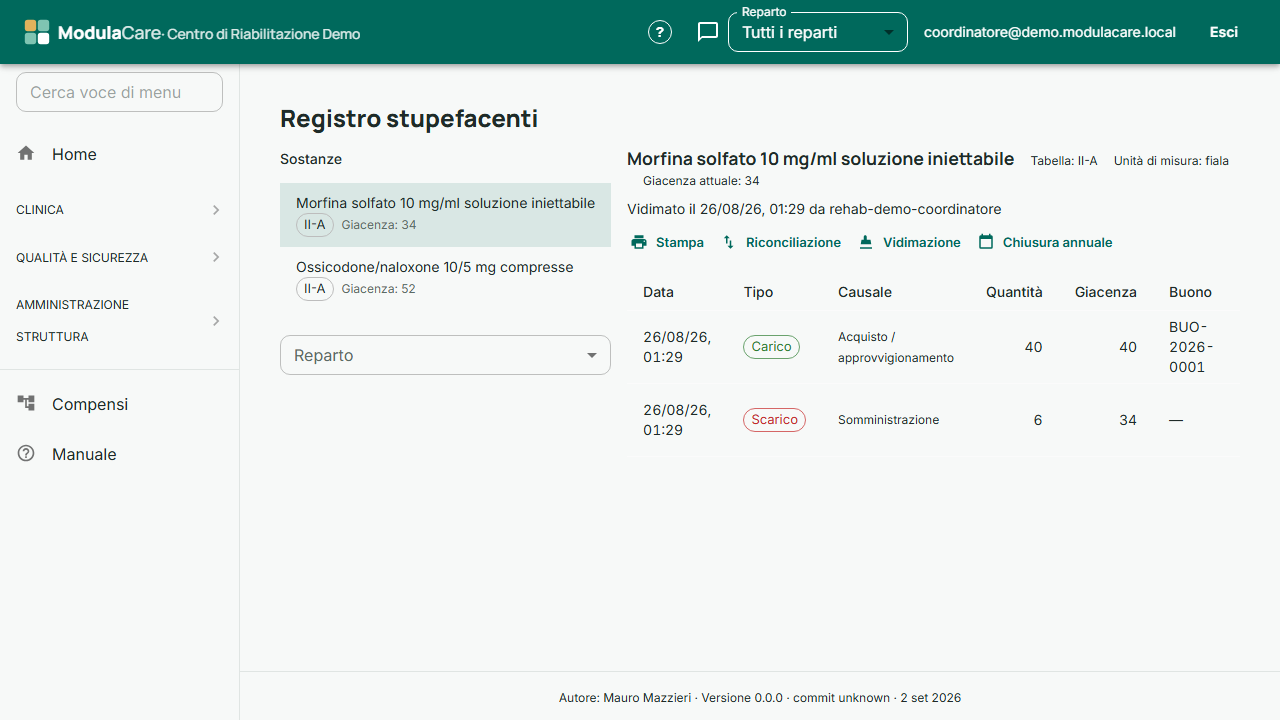Click the Stampa printer icon
This screenshot has width=1280, height=720.
coord(639,242)
